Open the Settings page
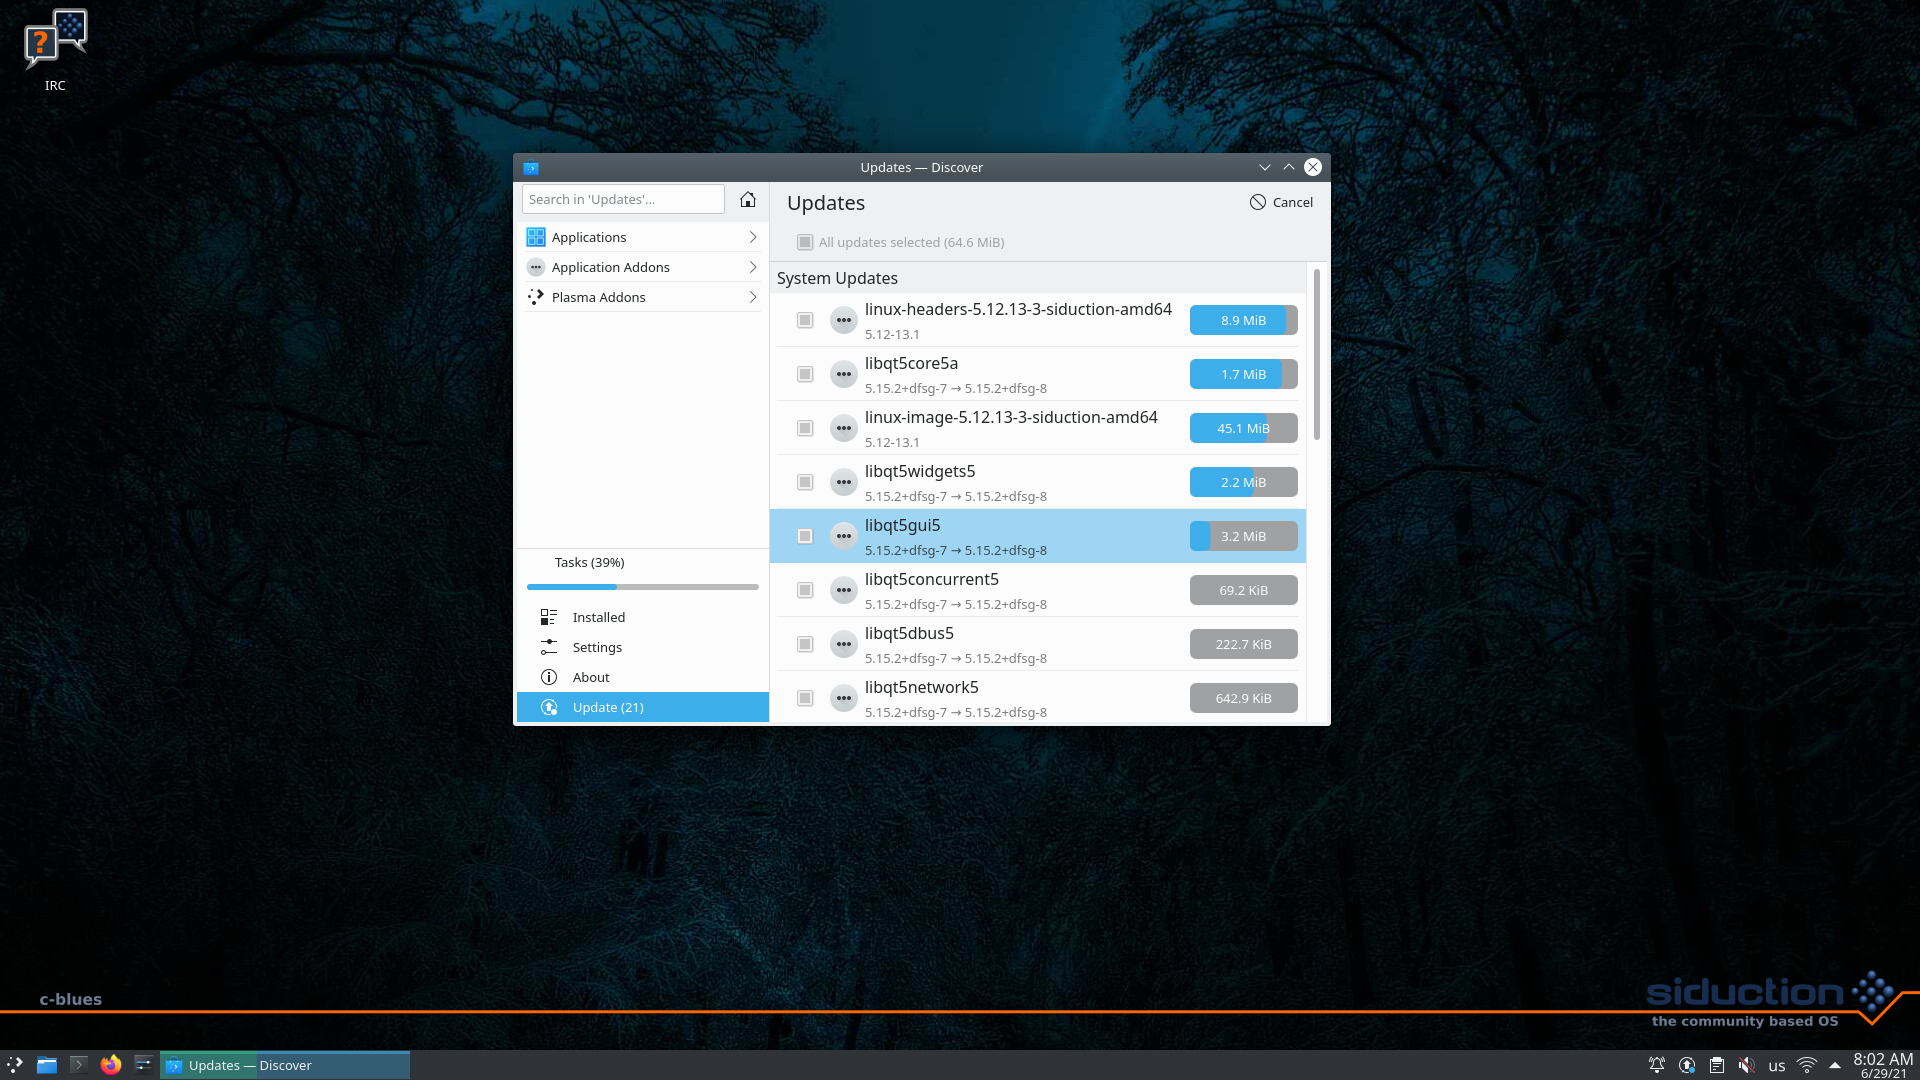1920x1080 pixels. (642, 647)
